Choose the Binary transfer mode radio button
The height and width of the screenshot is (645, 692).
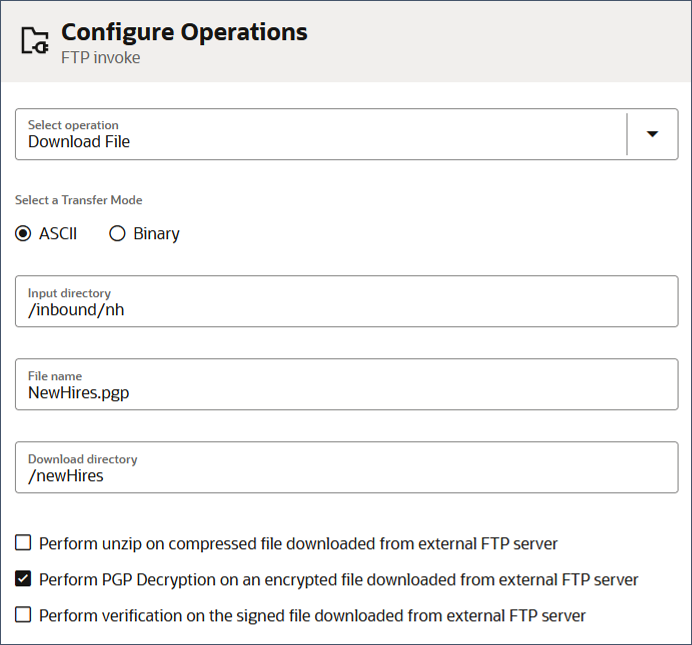[x=117, y=233]
